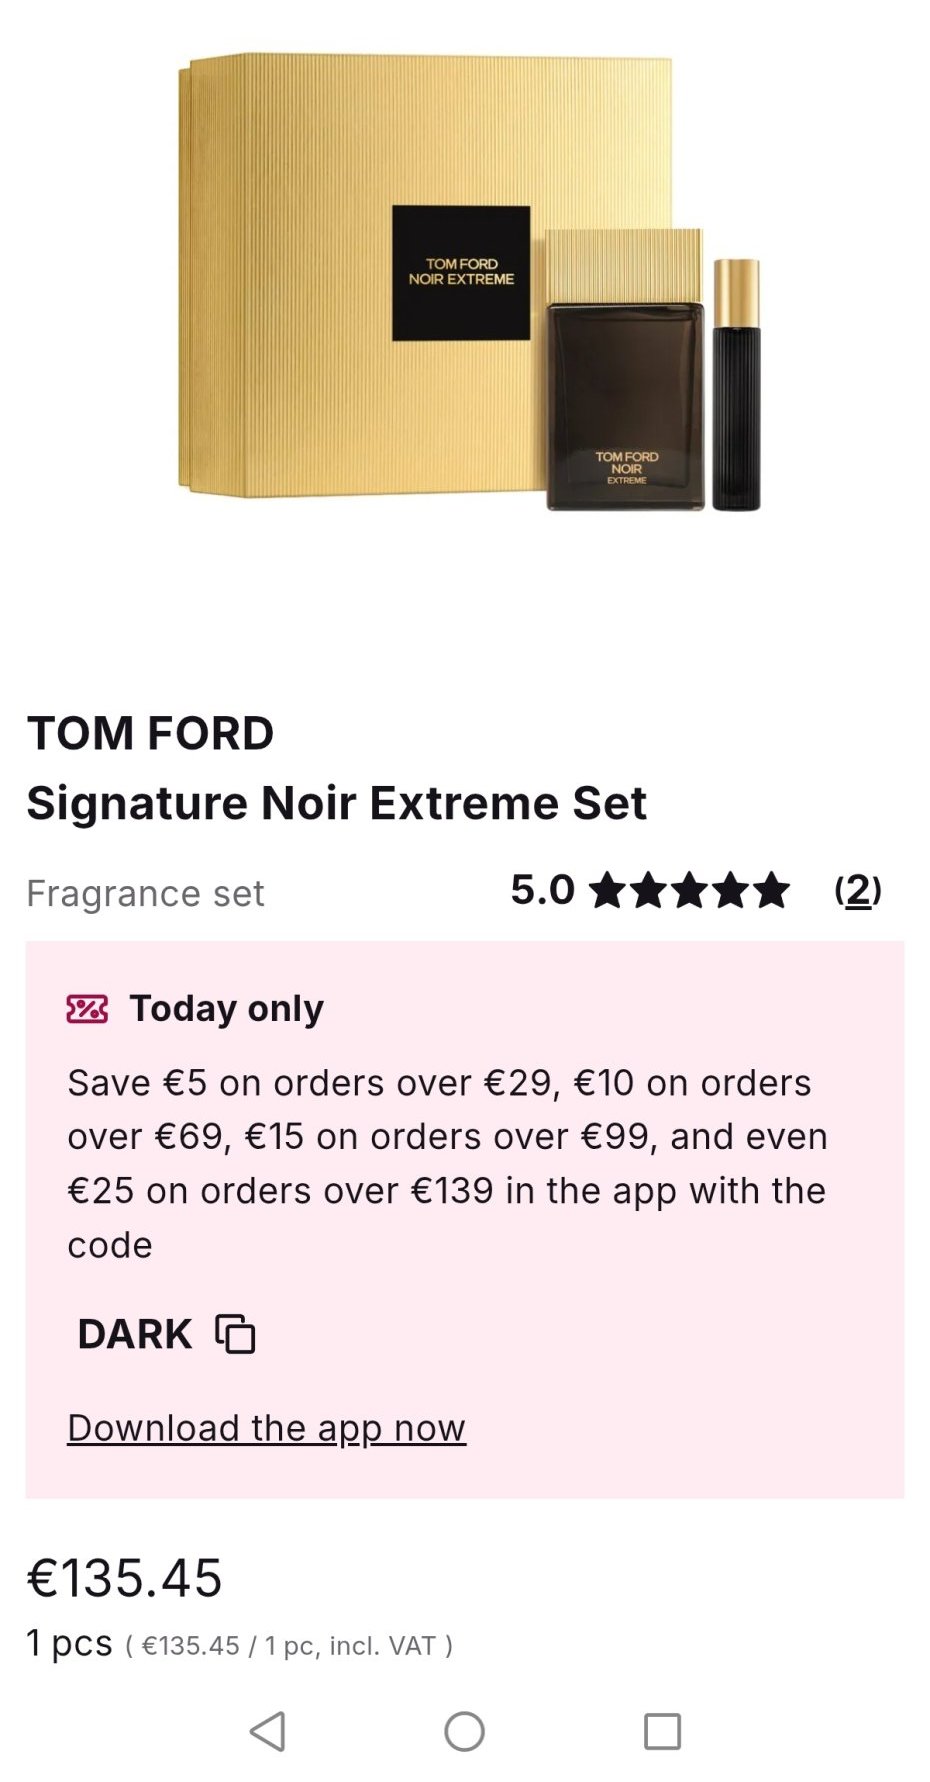This screenshot has height=1782, width=930.
Task: Tap the €135.45 main price
Action: point(124,1578)
